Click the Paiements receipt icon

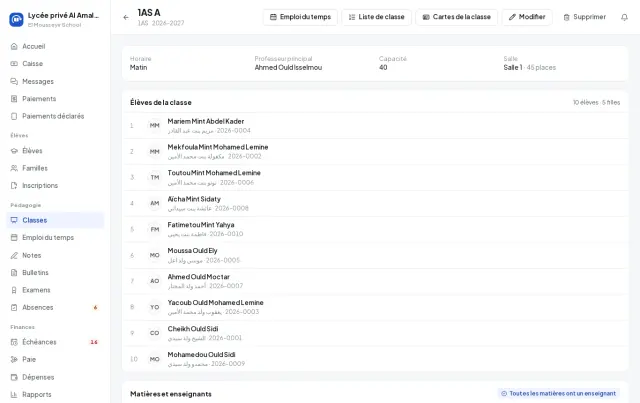point(14,99)
